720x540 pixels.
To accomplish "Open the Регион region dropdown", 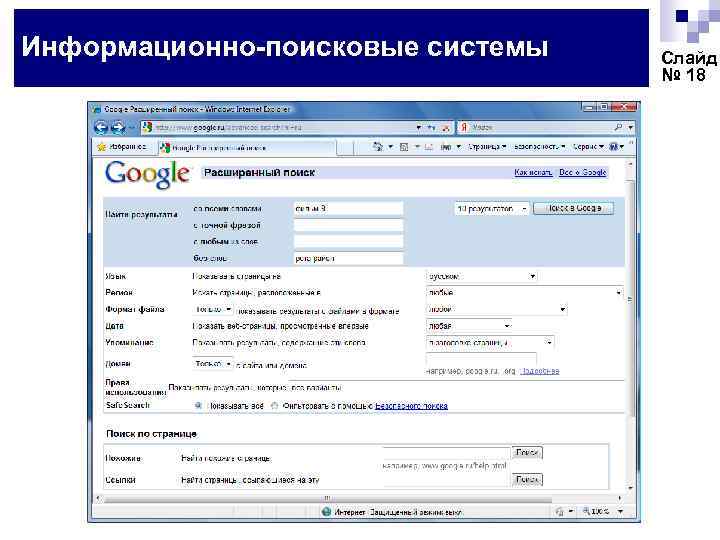I will pyautogui.click(x=524, y=292).
